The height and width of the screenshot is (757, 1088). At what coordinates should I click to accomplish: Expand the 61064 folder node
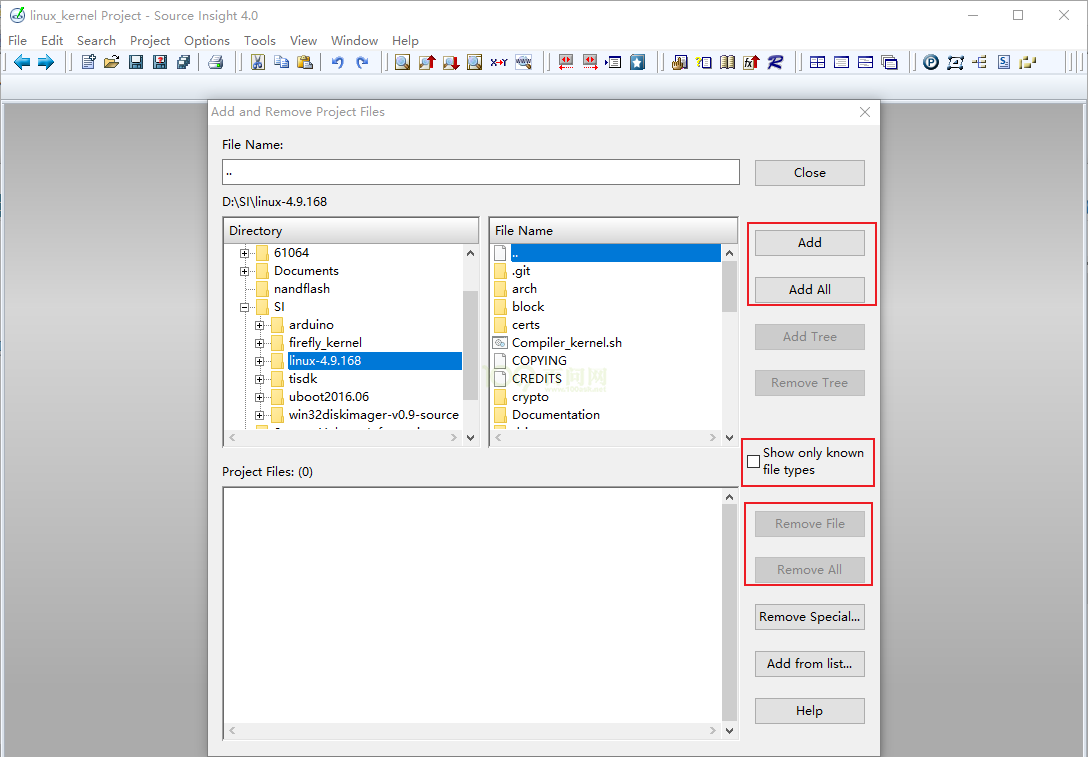(244, 253)
